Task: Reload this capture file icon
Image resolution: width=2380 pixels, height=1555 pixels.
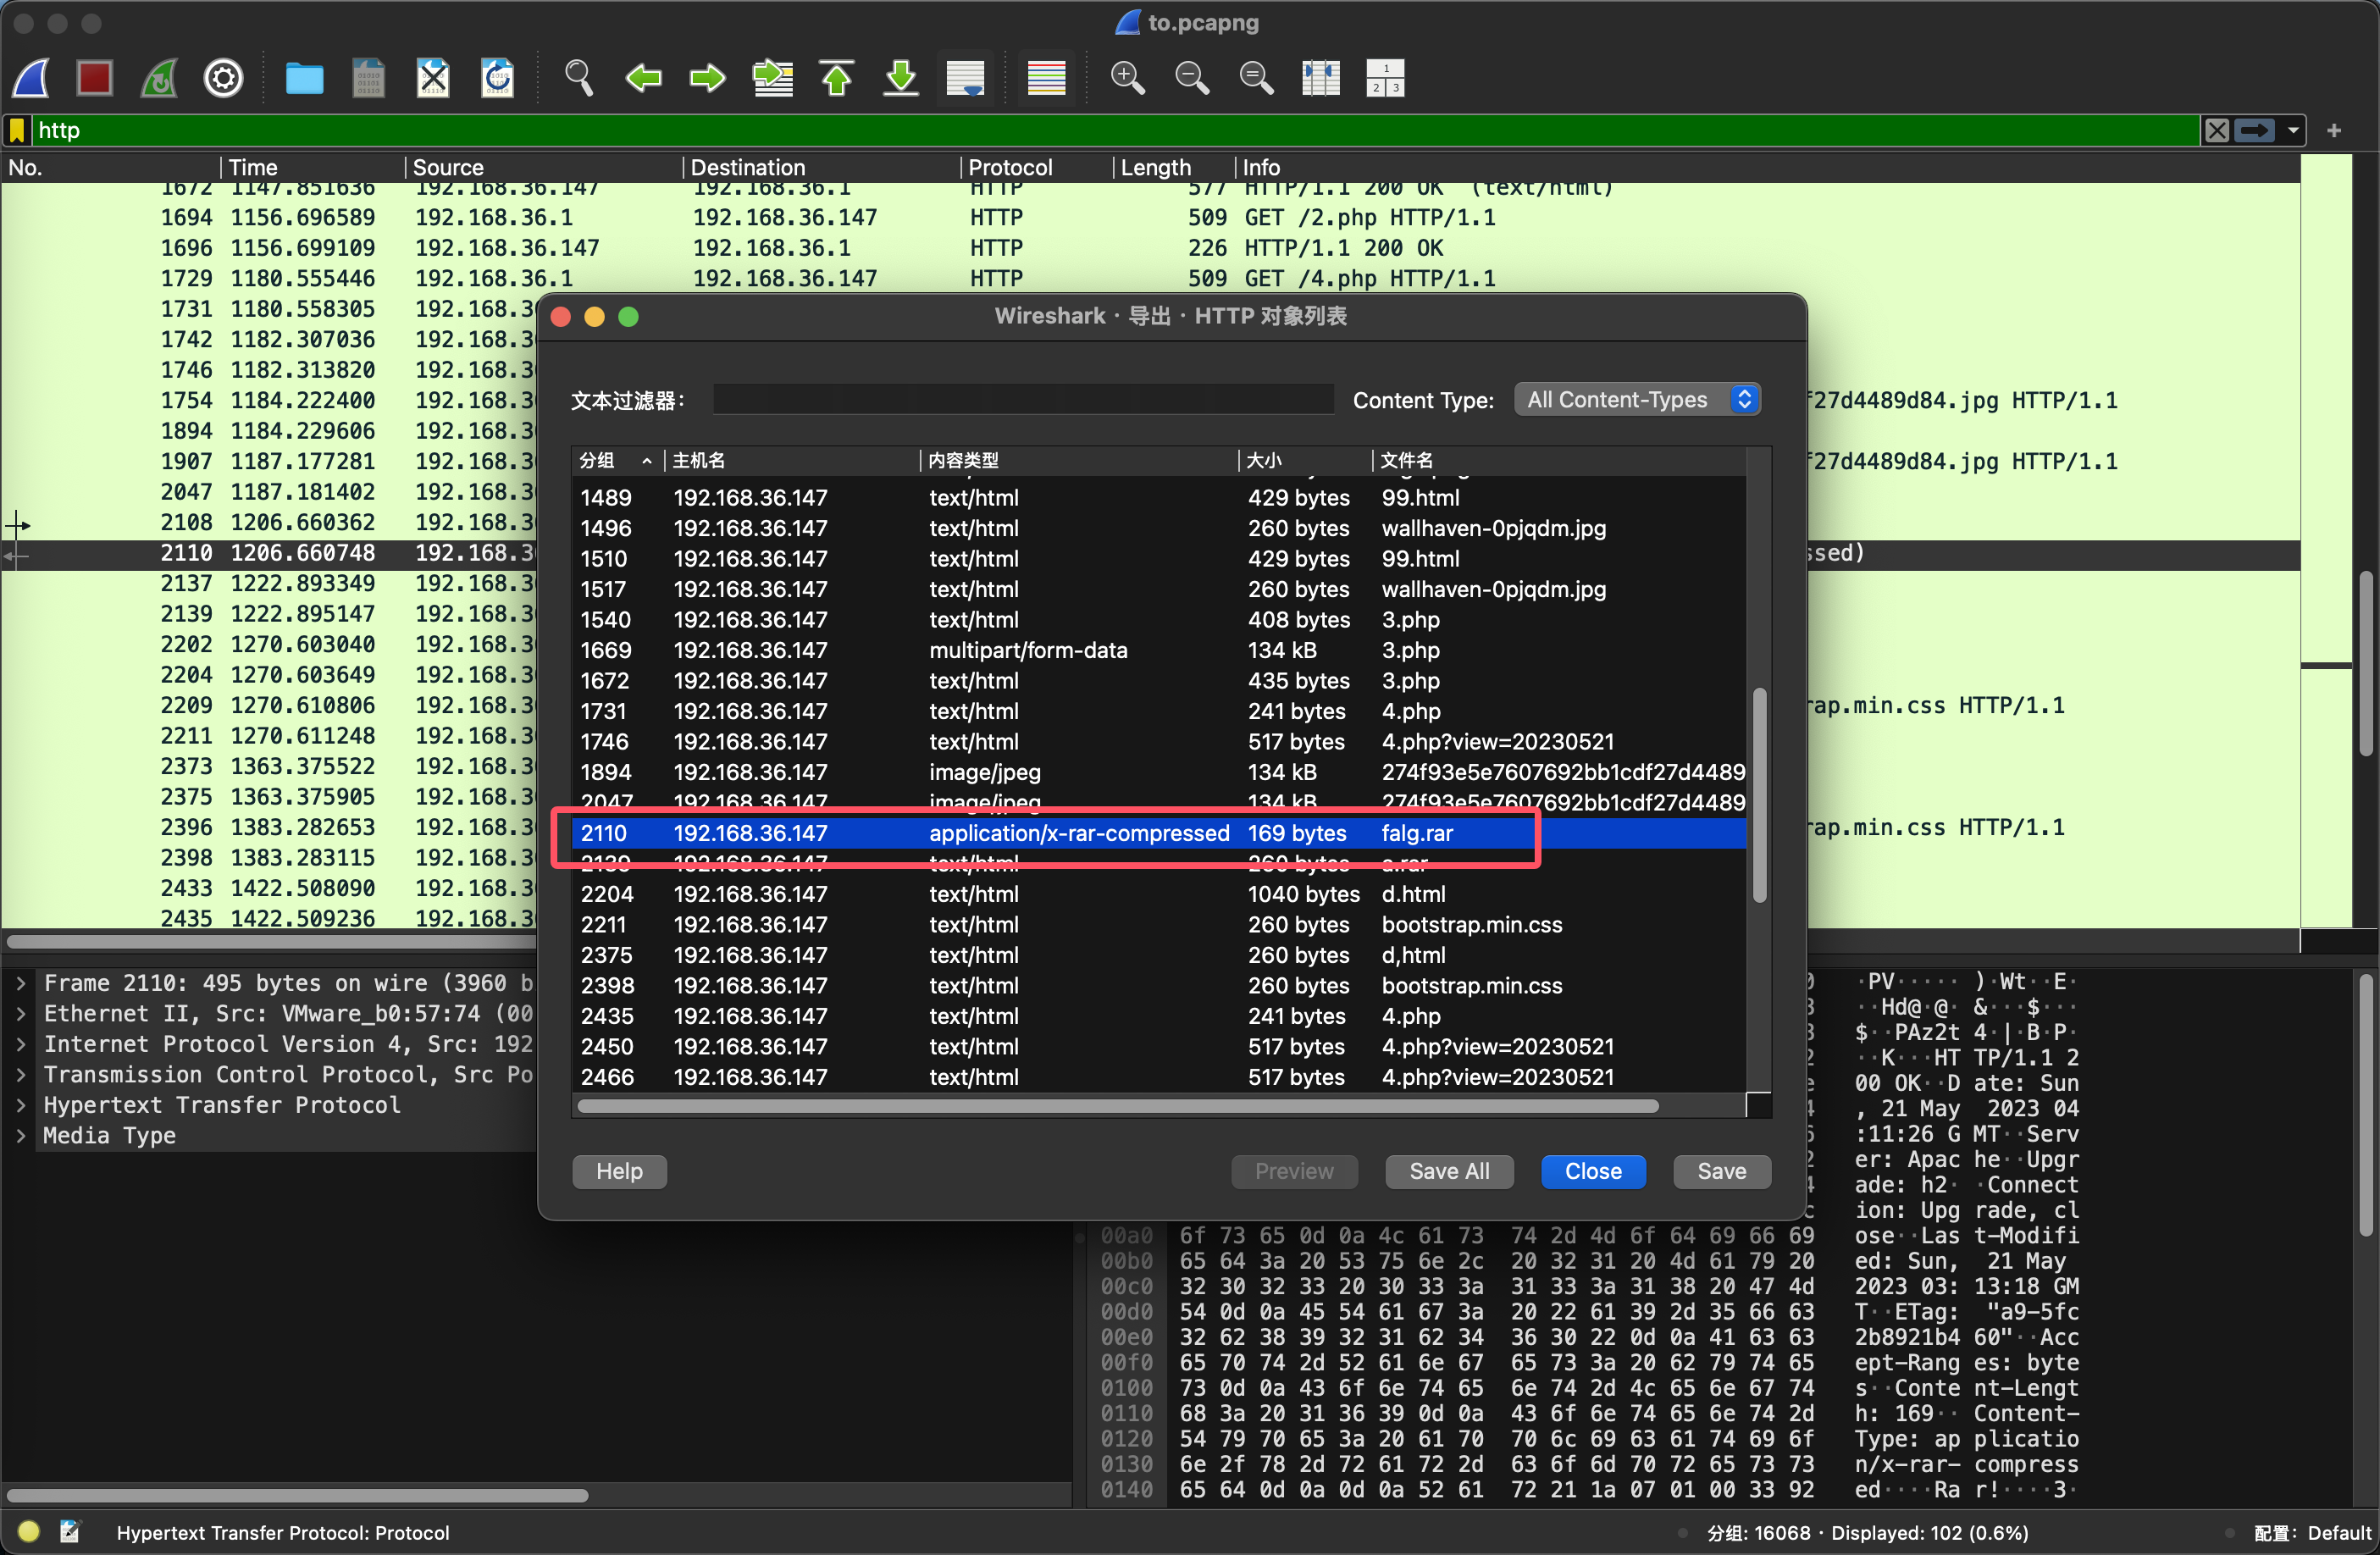Action: 497,78
